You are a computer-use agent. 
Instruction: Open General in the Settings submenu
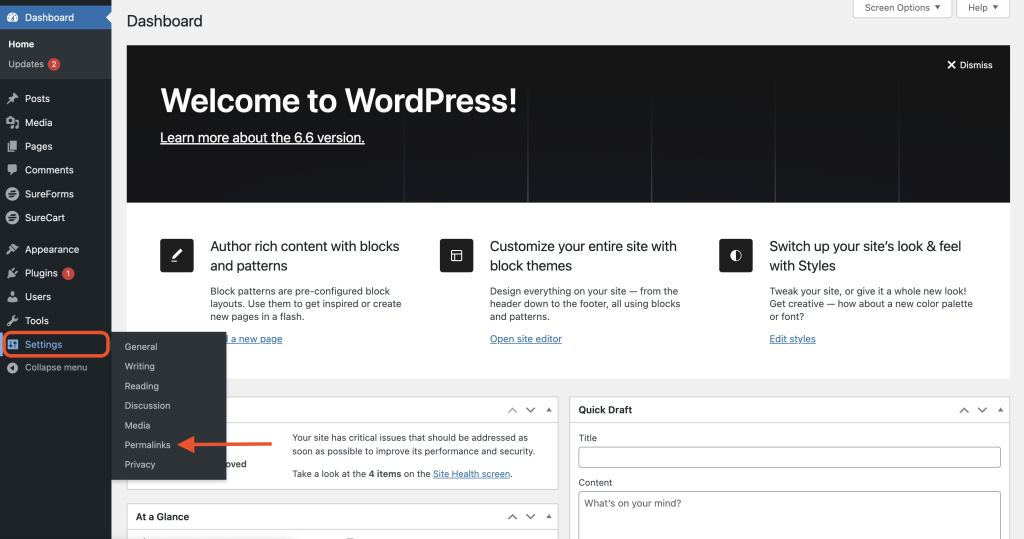(141, 347)
